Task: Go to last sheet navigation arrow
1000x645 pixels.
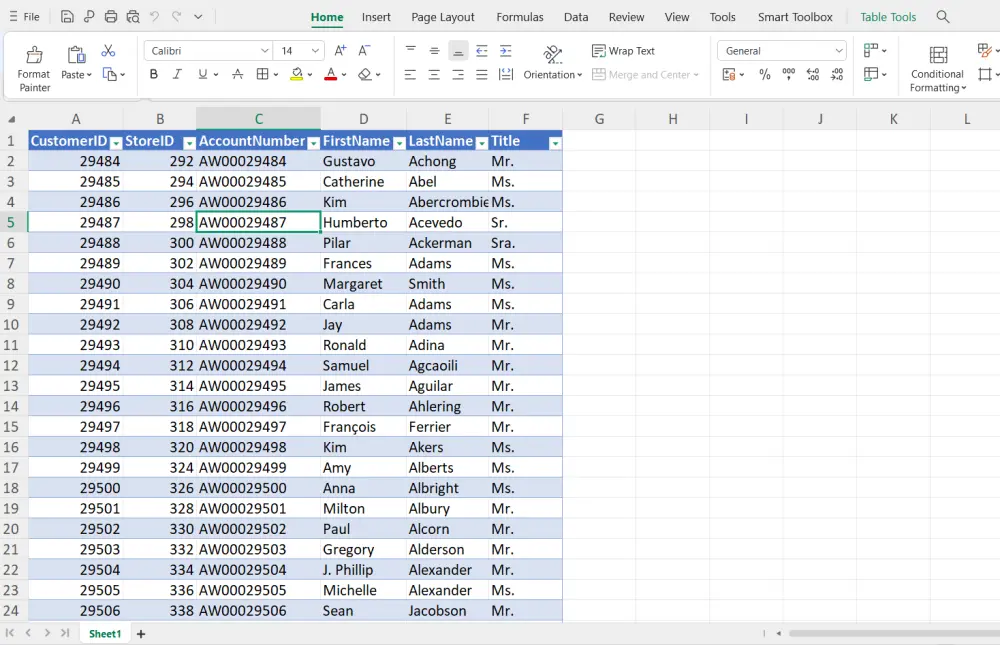Action: [65, 633]
